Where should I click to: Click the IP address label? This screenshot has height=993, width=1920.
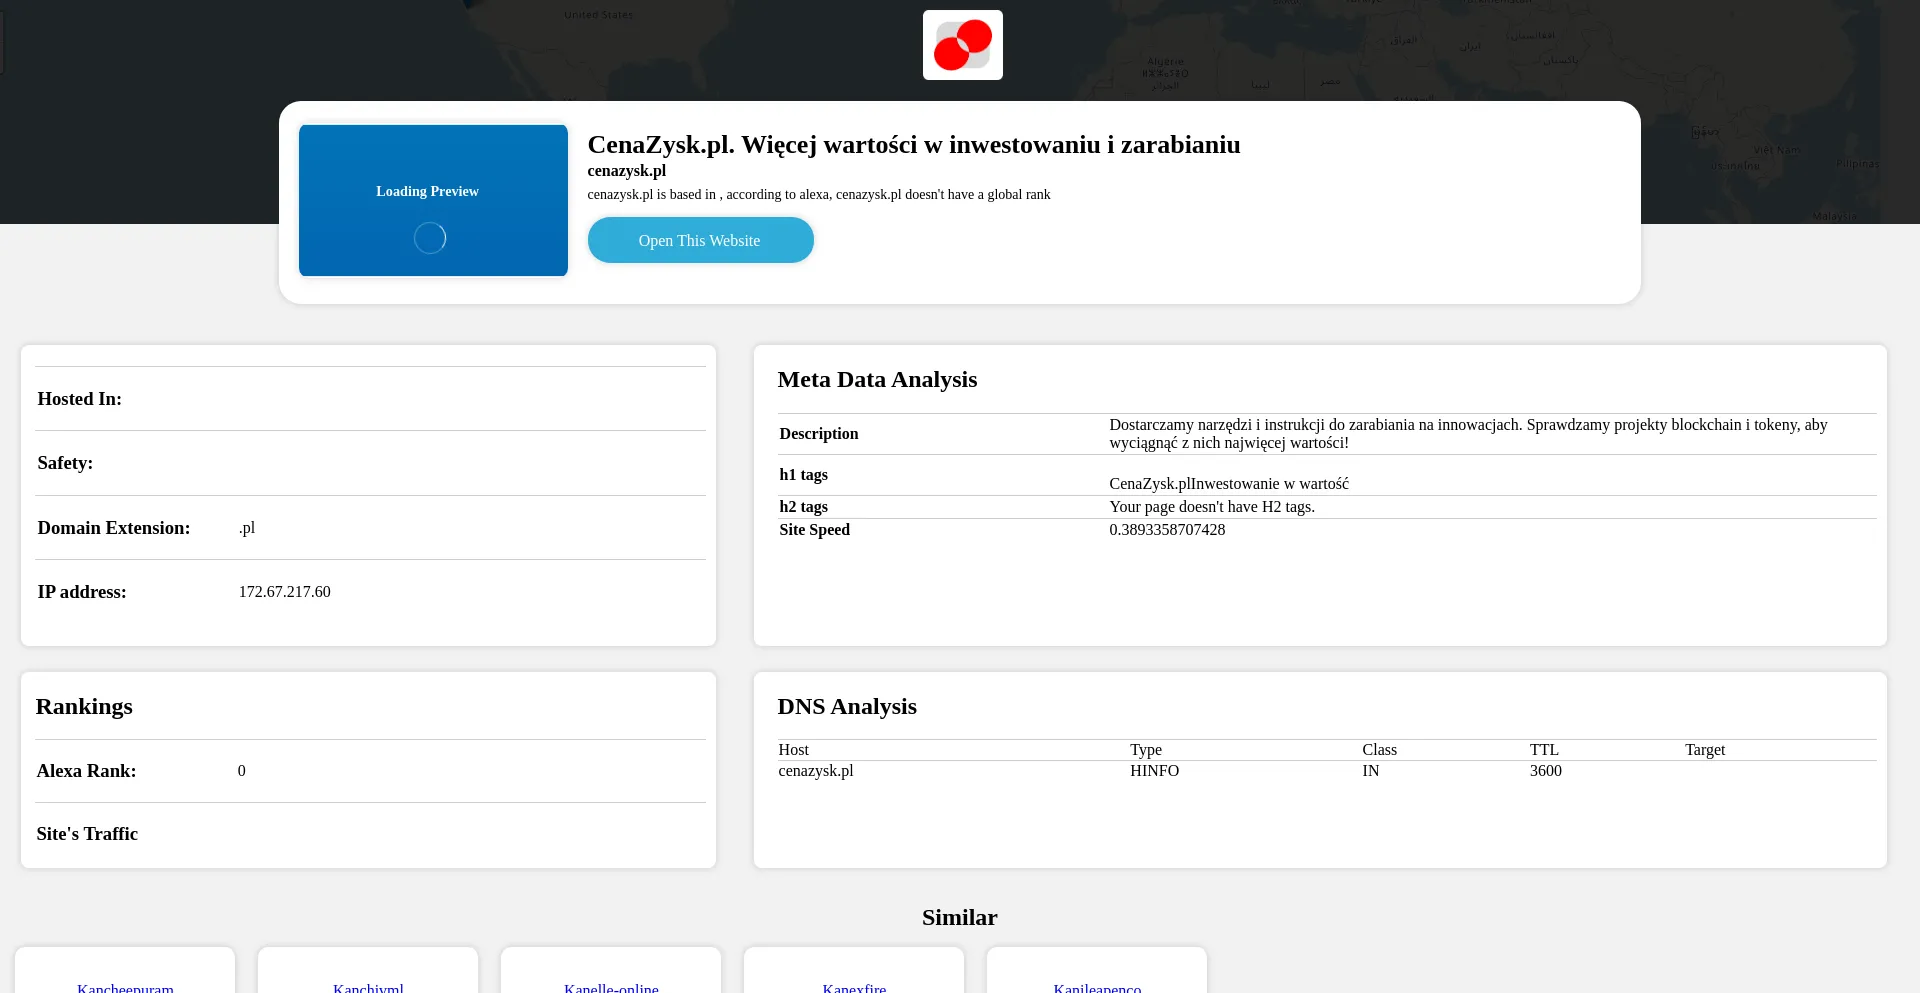pos(82,592)
